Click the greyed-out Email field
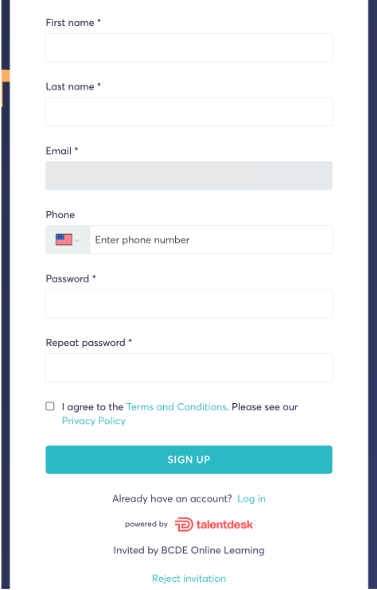Viewport: 377px width, 590px height. point(189,175)
